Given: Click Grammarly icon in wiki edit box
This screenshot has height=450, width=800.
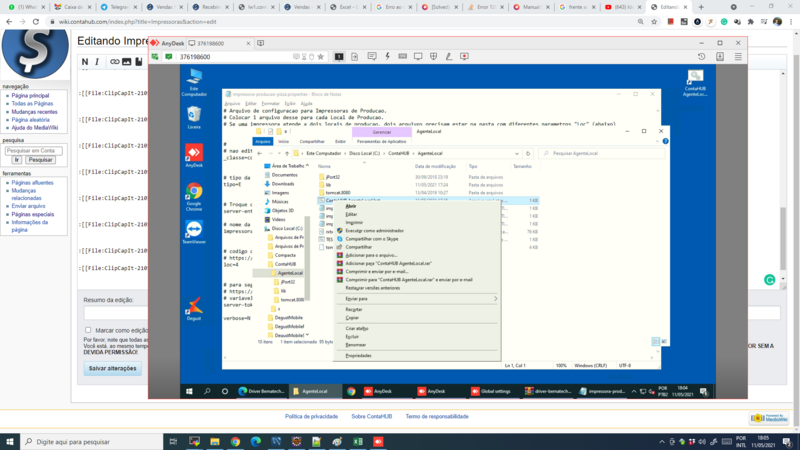Looking at the screenshot, I should pyautogui.click(x=769, y=280).
